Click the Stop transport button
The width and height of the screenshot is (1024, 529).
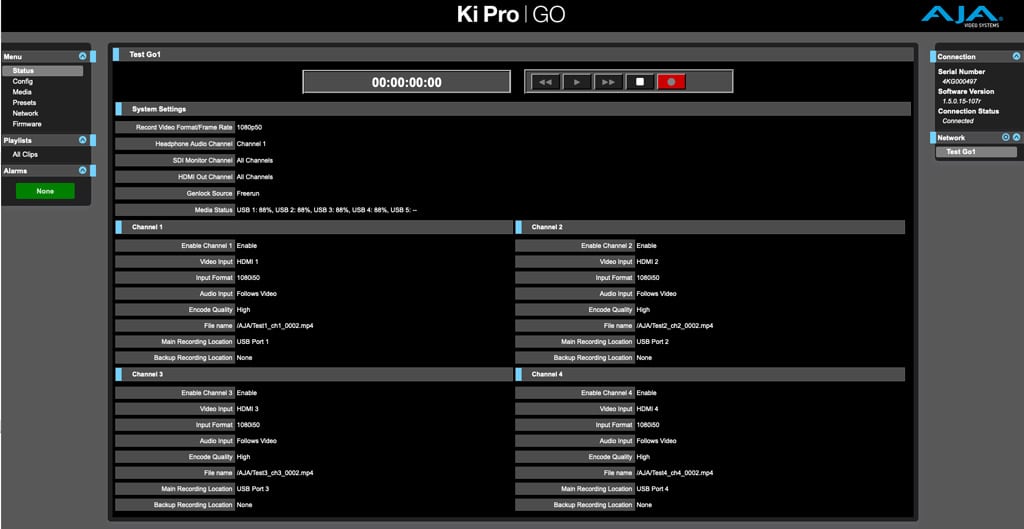pos(640,82)
